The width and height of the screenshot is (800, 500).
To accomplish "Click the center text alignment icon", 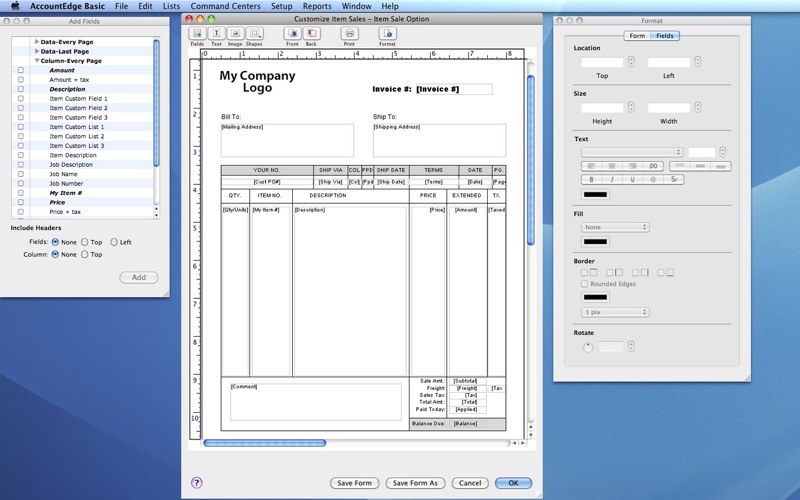I will click(x=612, y=166).
